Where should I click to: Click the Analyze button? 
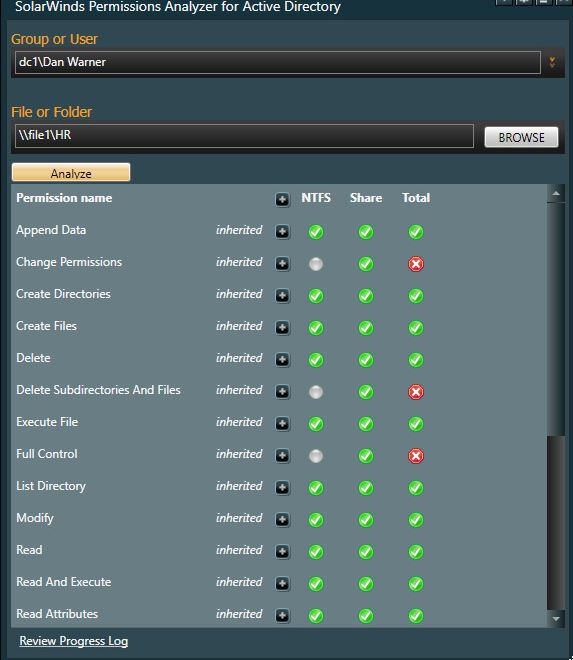pyautogui.click(x=71, y=173)
